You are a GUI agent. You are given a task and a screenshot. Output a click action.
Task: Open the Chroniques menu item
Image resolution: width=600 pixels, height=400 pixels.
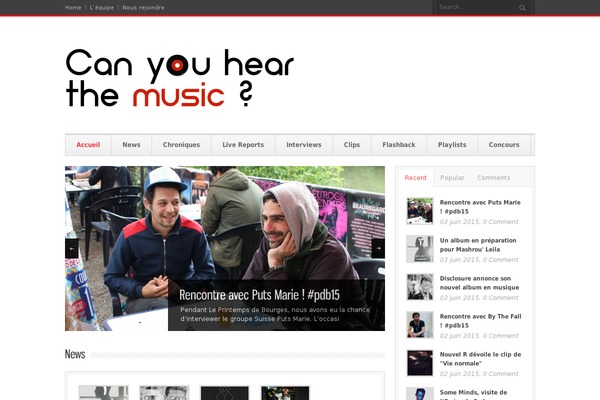tap(181, 145)
